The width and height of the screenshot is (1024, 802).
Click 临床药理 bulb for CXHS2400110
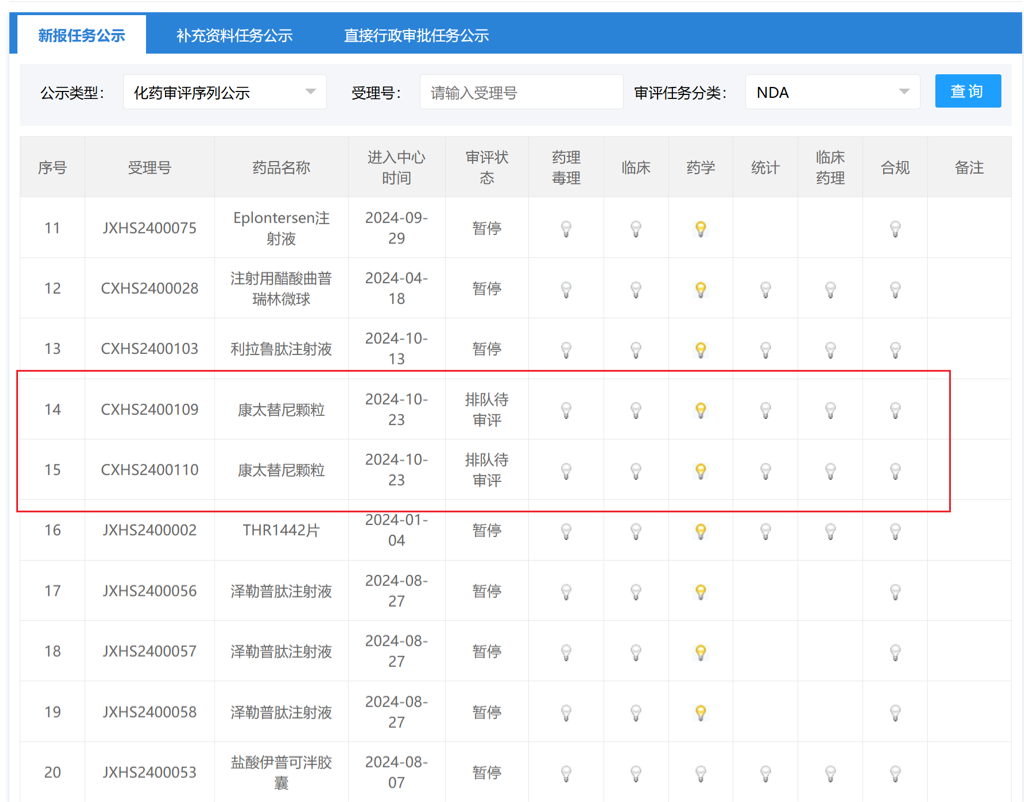pyautogui.click(x=830, y=471)
